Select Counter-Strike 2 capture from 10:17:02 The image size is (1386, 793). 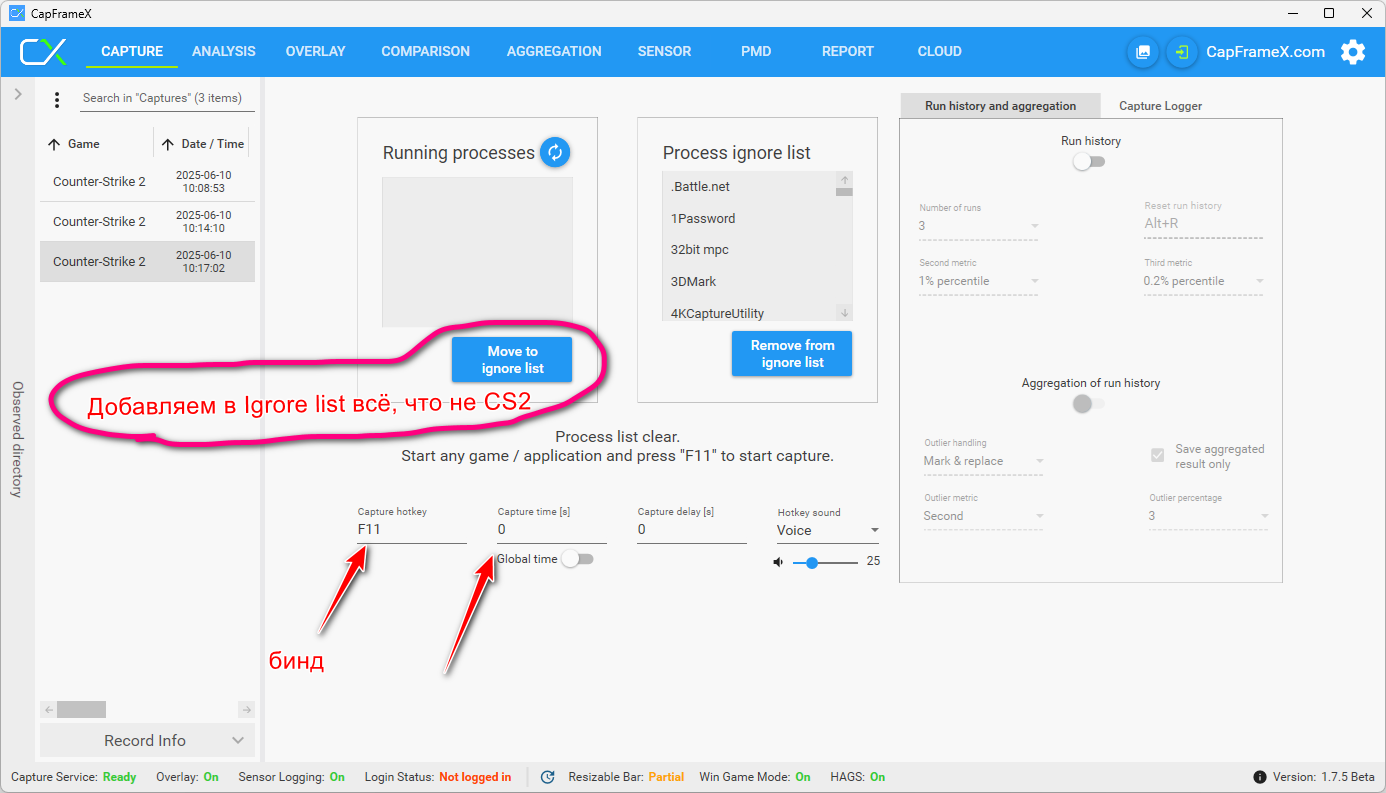(148, 262)
